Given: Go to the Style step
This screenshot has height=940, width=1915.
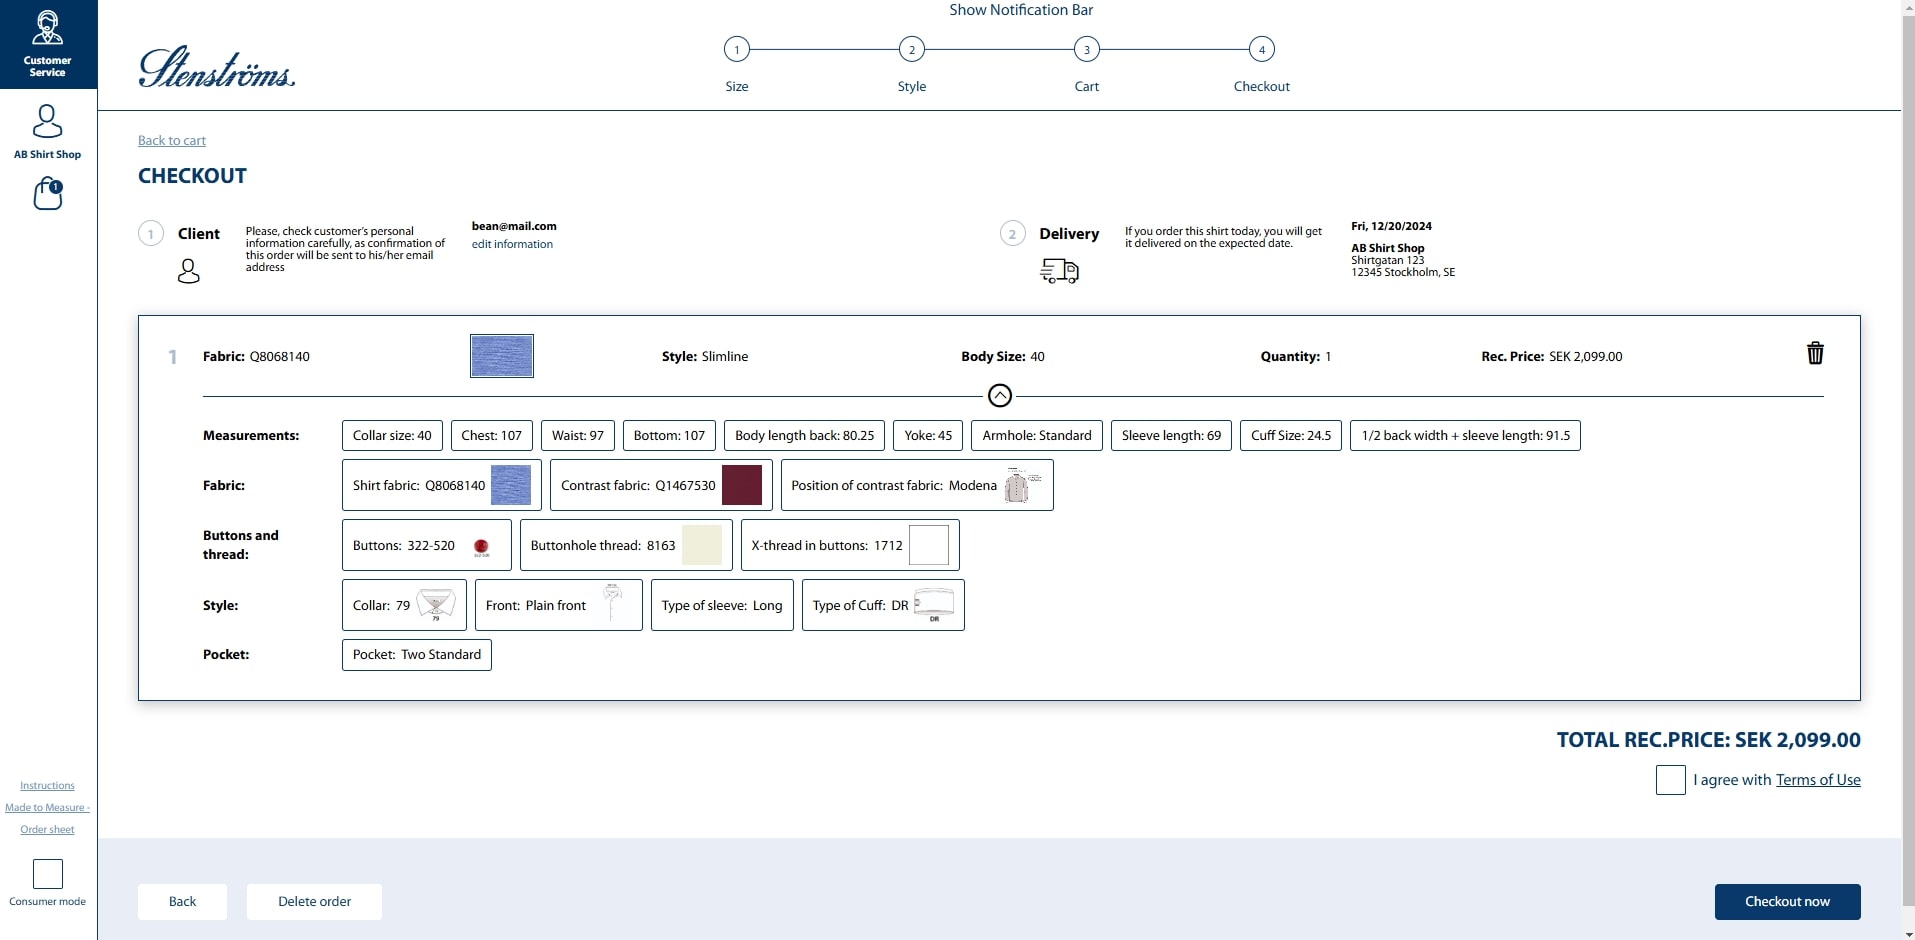Looking at the screenshot, I should (911, 49).
